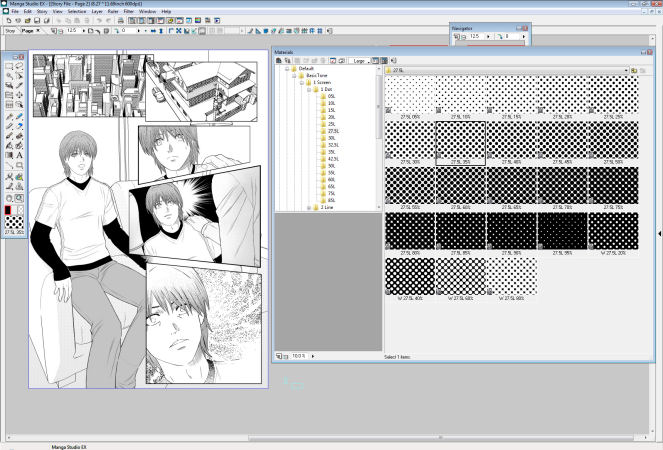
Task: Select the Zoom magnifier tool in toolbox
Action: [19, 198]
